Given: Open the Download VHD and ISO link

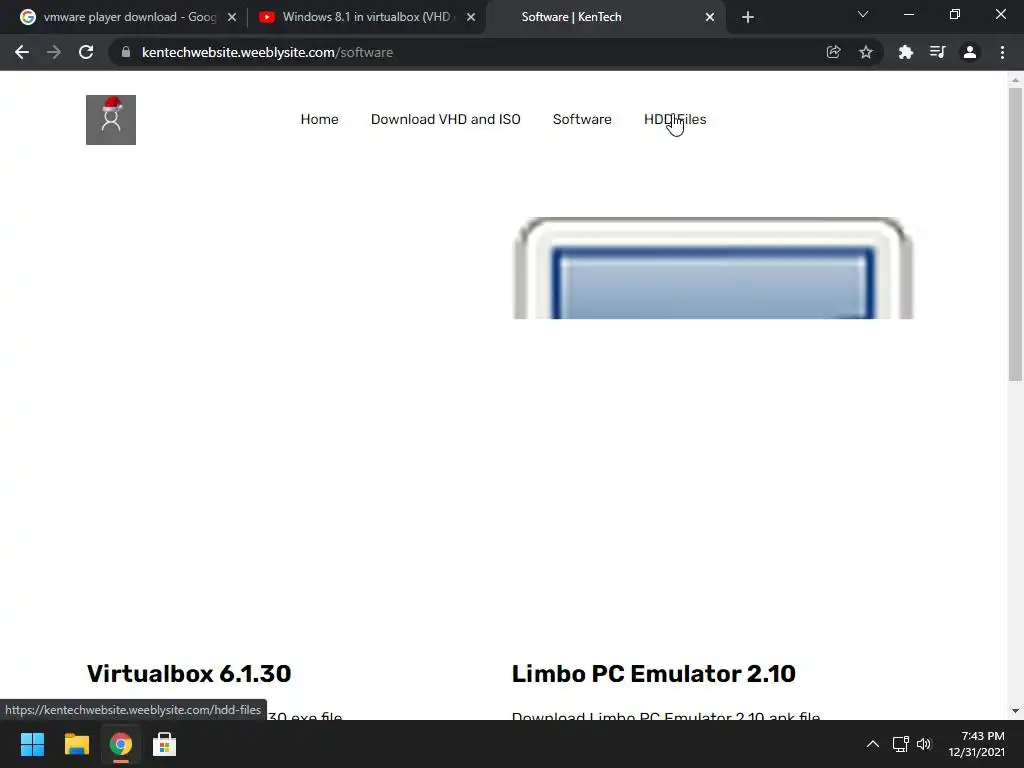Looking at the screenshot, I should coord(445,120).
